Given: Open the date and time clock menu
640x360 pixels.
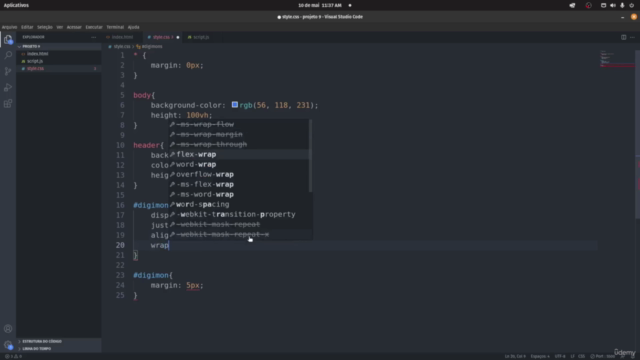Looking at the screenshot, I should 320,5.
